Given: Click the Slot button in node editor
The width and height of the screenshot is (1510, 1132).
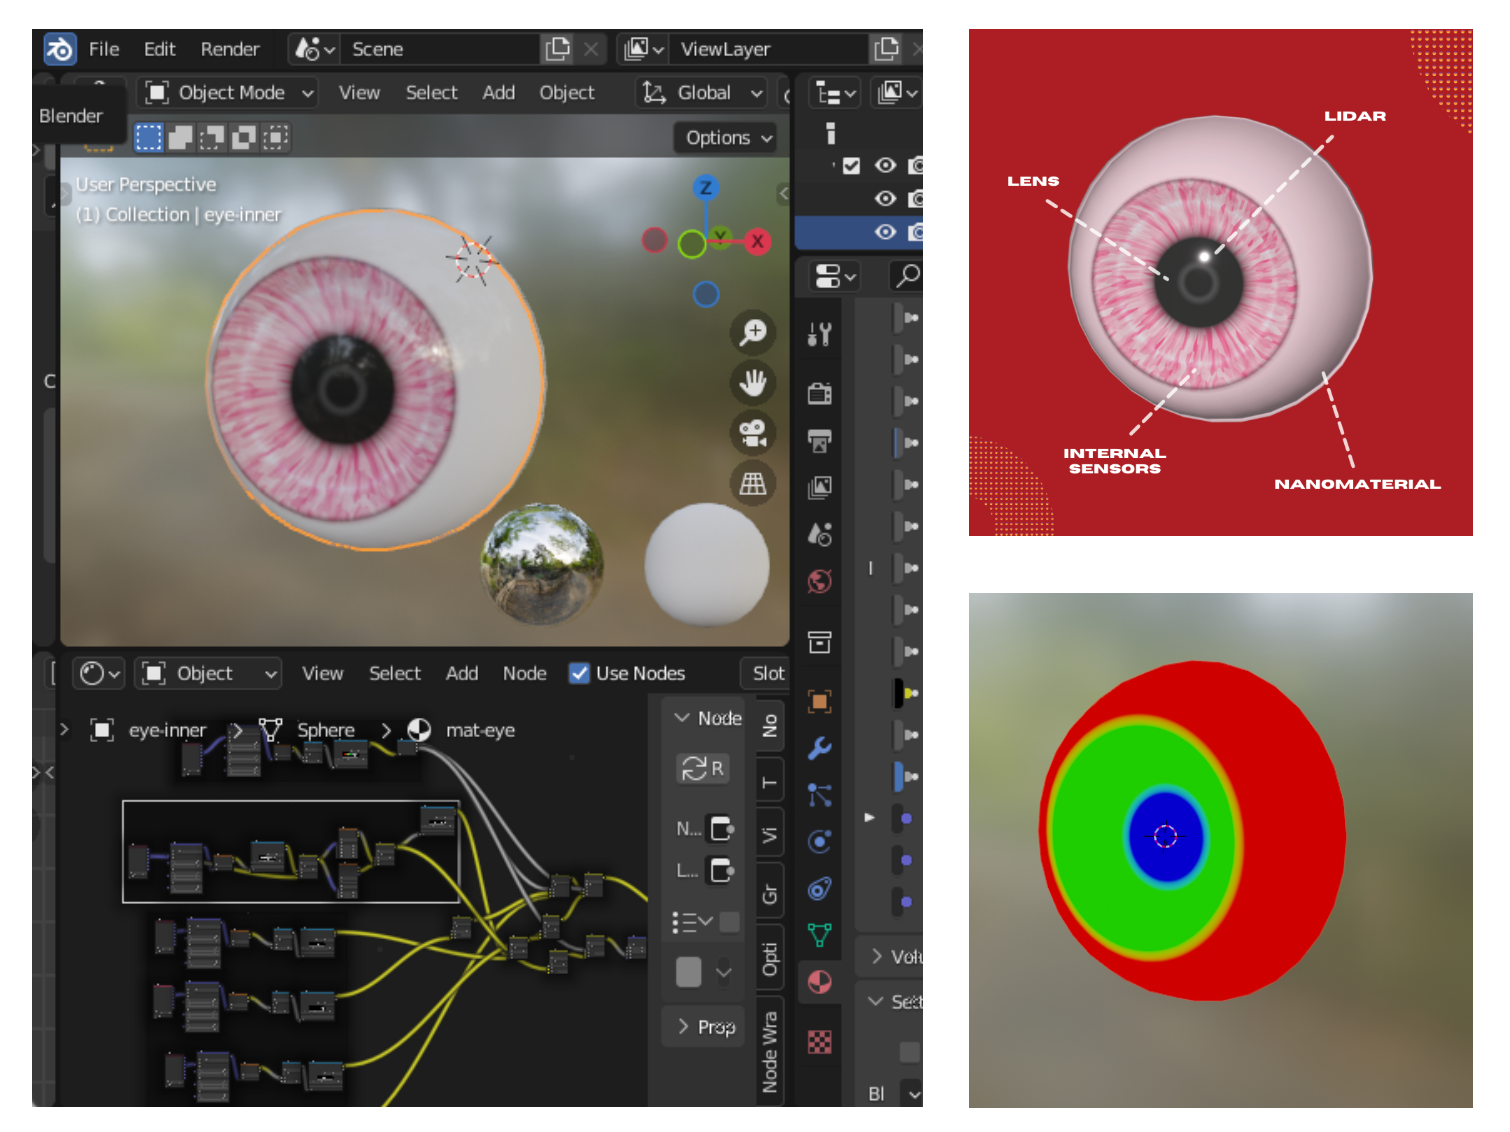Looking at the screenshot, I should [x=766, y=674].
